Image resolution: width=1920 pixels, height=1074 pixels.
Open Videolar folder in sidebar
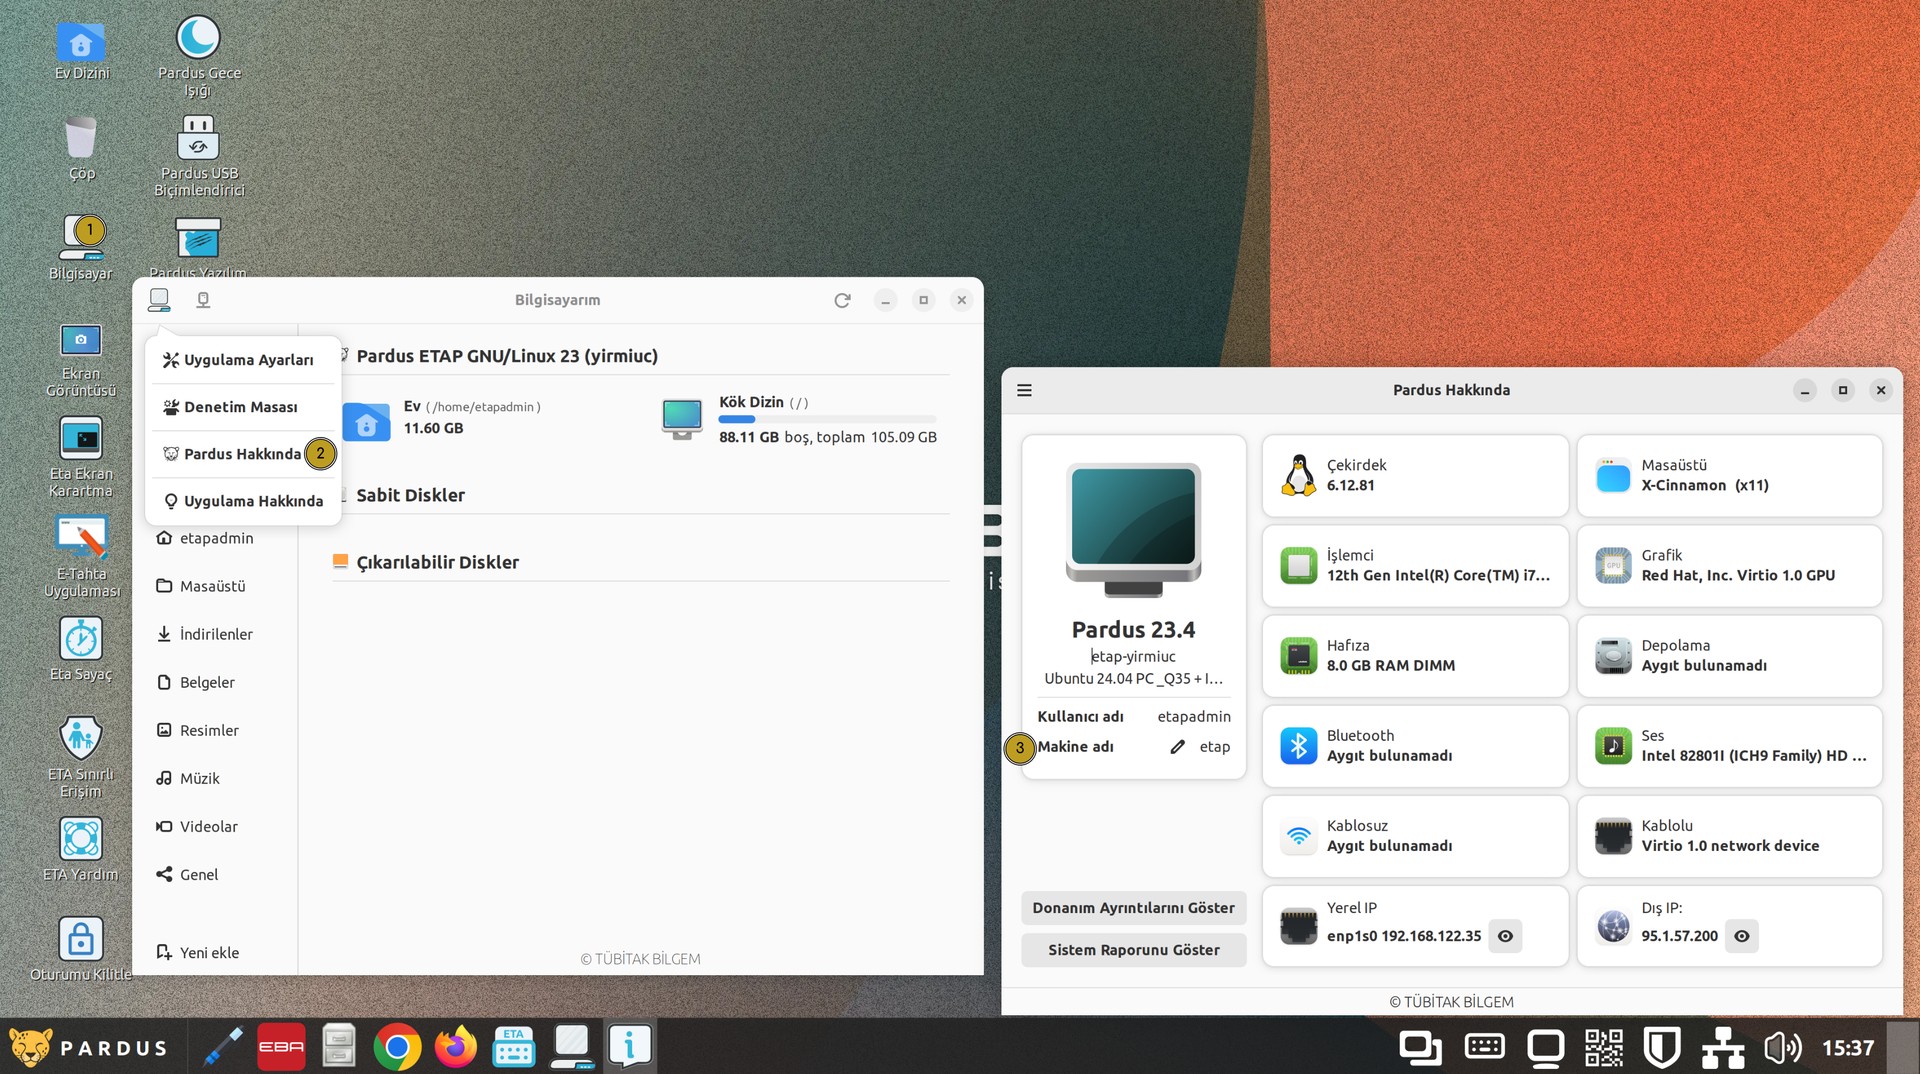(215, 826)
